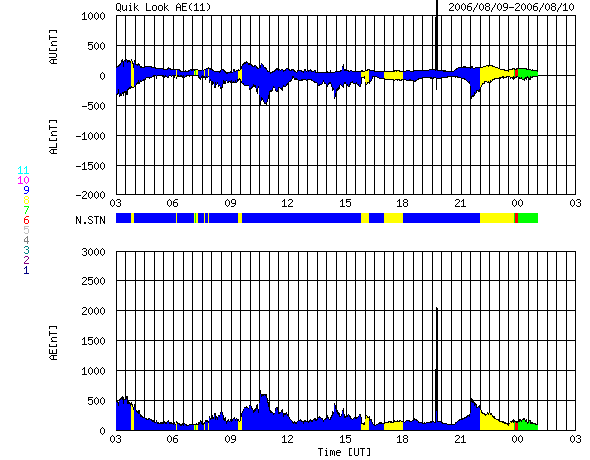Click the '-2000' tick on AU/AL axis
This screenshot has width=590, height=460.
[90, 195]
